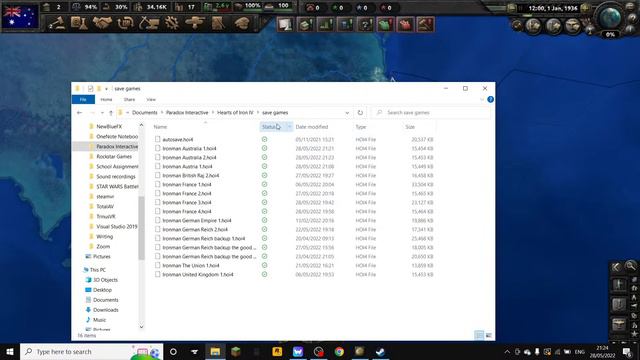Click the green alert with red exclamation
This screenshot has width=640, height=360.
pyautogui.click(x=385, y=24)
